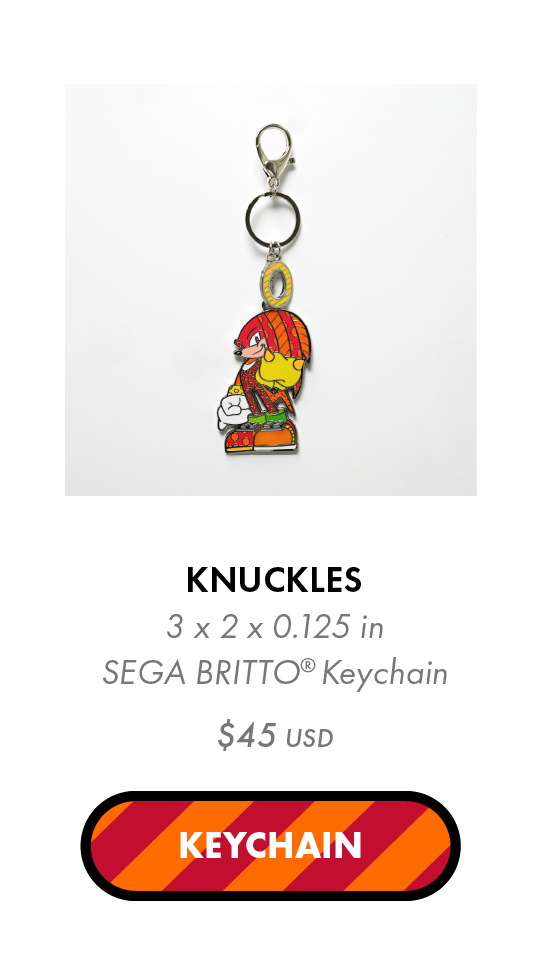This screenshot has height=975, width=541.
Task: Open the KNUCKLES product title
Action: pyautogui.click(x=274, y=581)
